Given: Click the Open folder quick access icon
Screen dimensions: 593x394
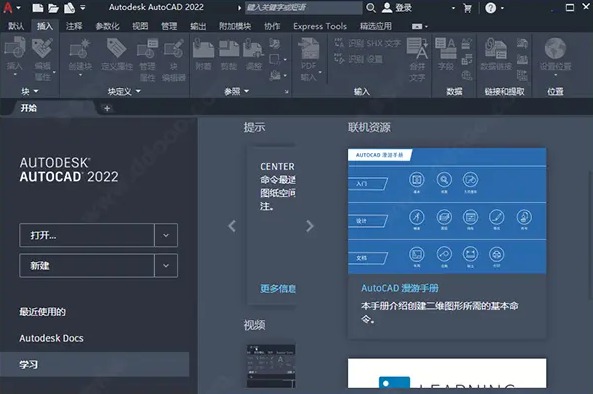Looking at the screenshot, I should (53, 8).
